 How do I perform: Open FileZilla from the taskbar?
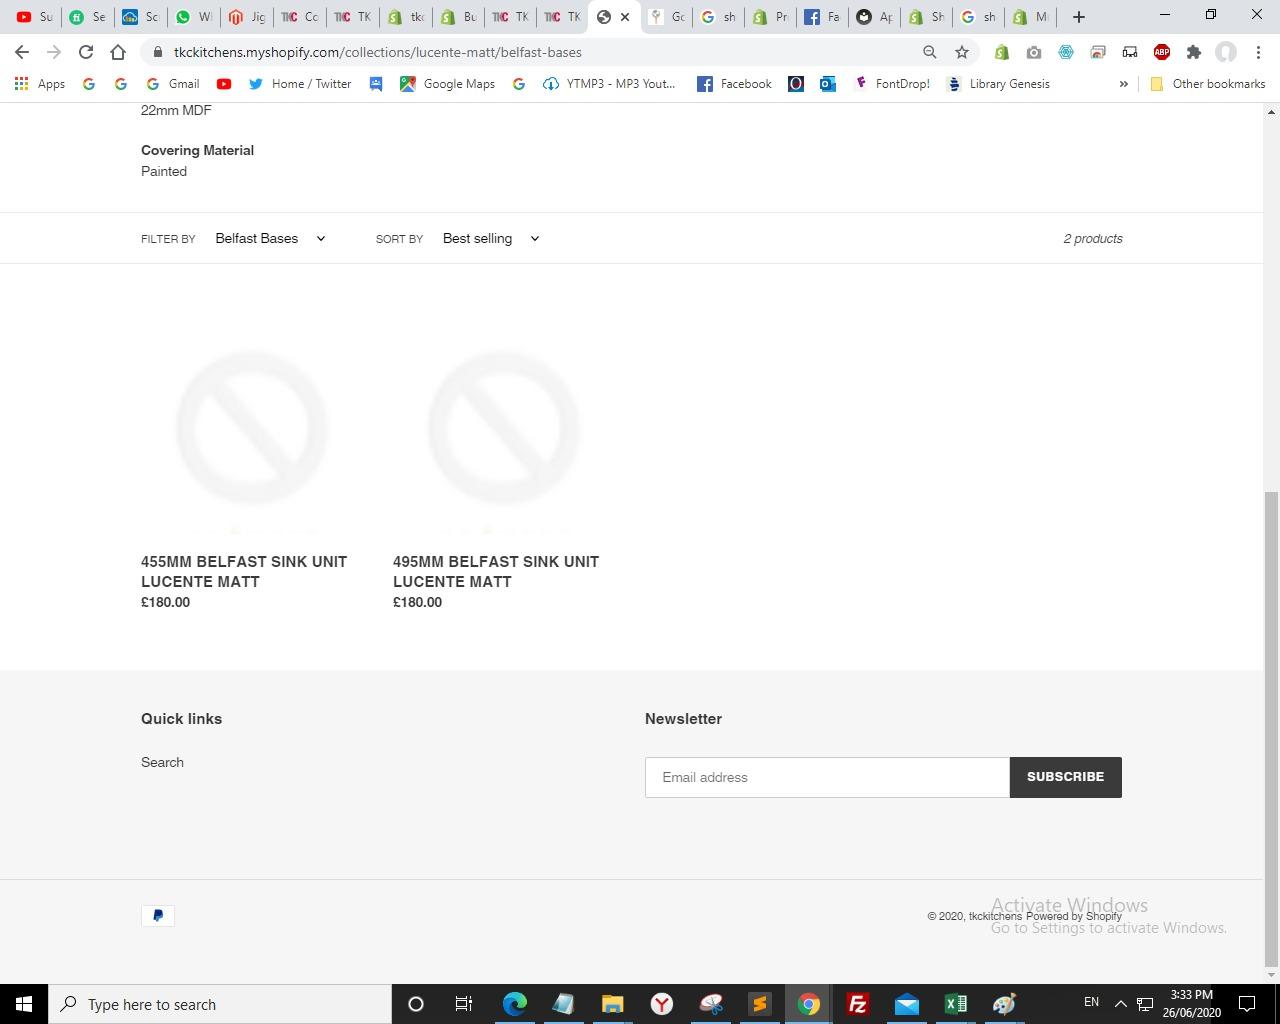[x=857, y=1004]
